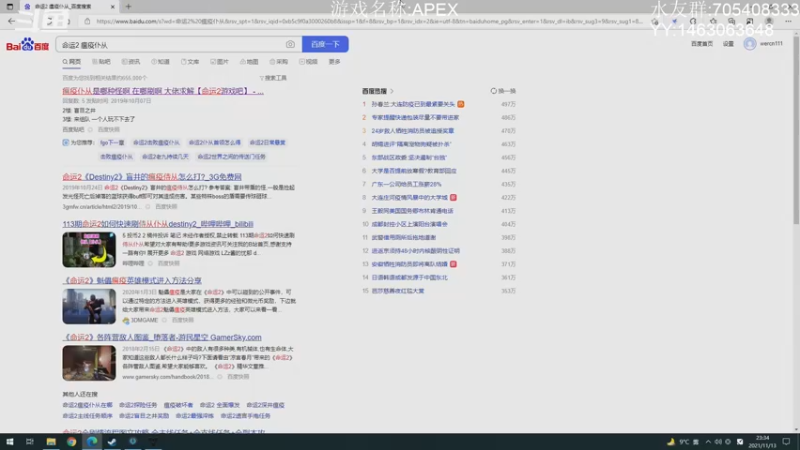Screen dimensions: 800x450
Task: Open the browser three-dot settings menu
Action: click(788, 21)
